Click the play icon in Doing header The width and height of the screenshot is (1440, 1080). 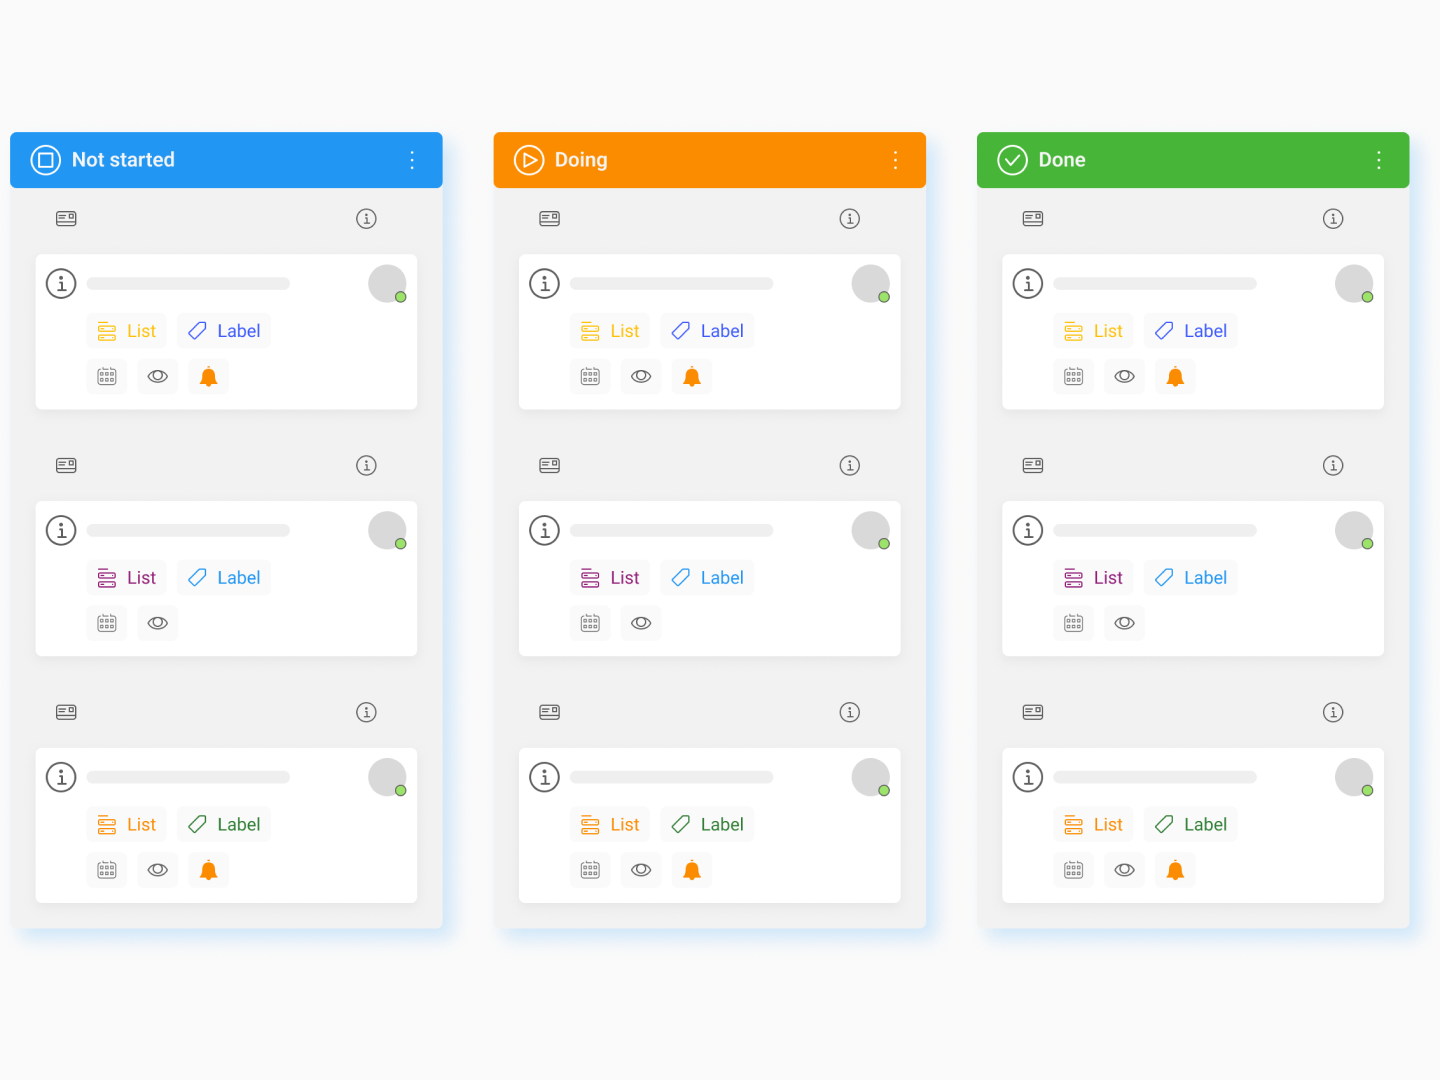point(529,160)
